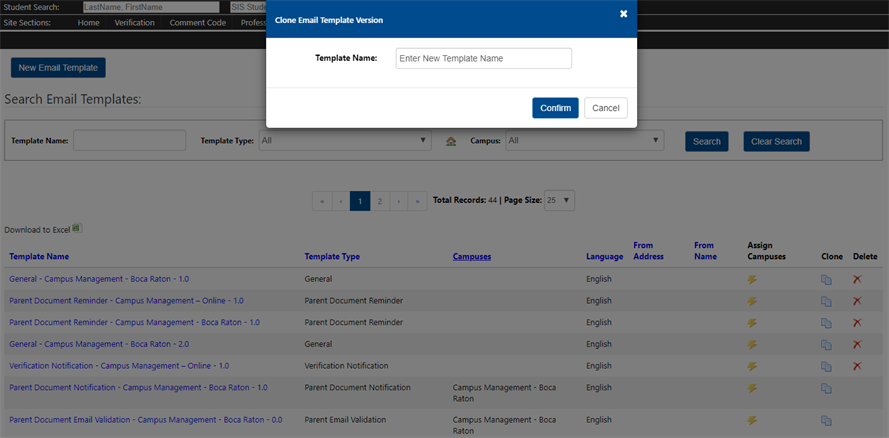
Task: Jump to the first page of results
Action: pyautogui.click(x=322, y=201)
